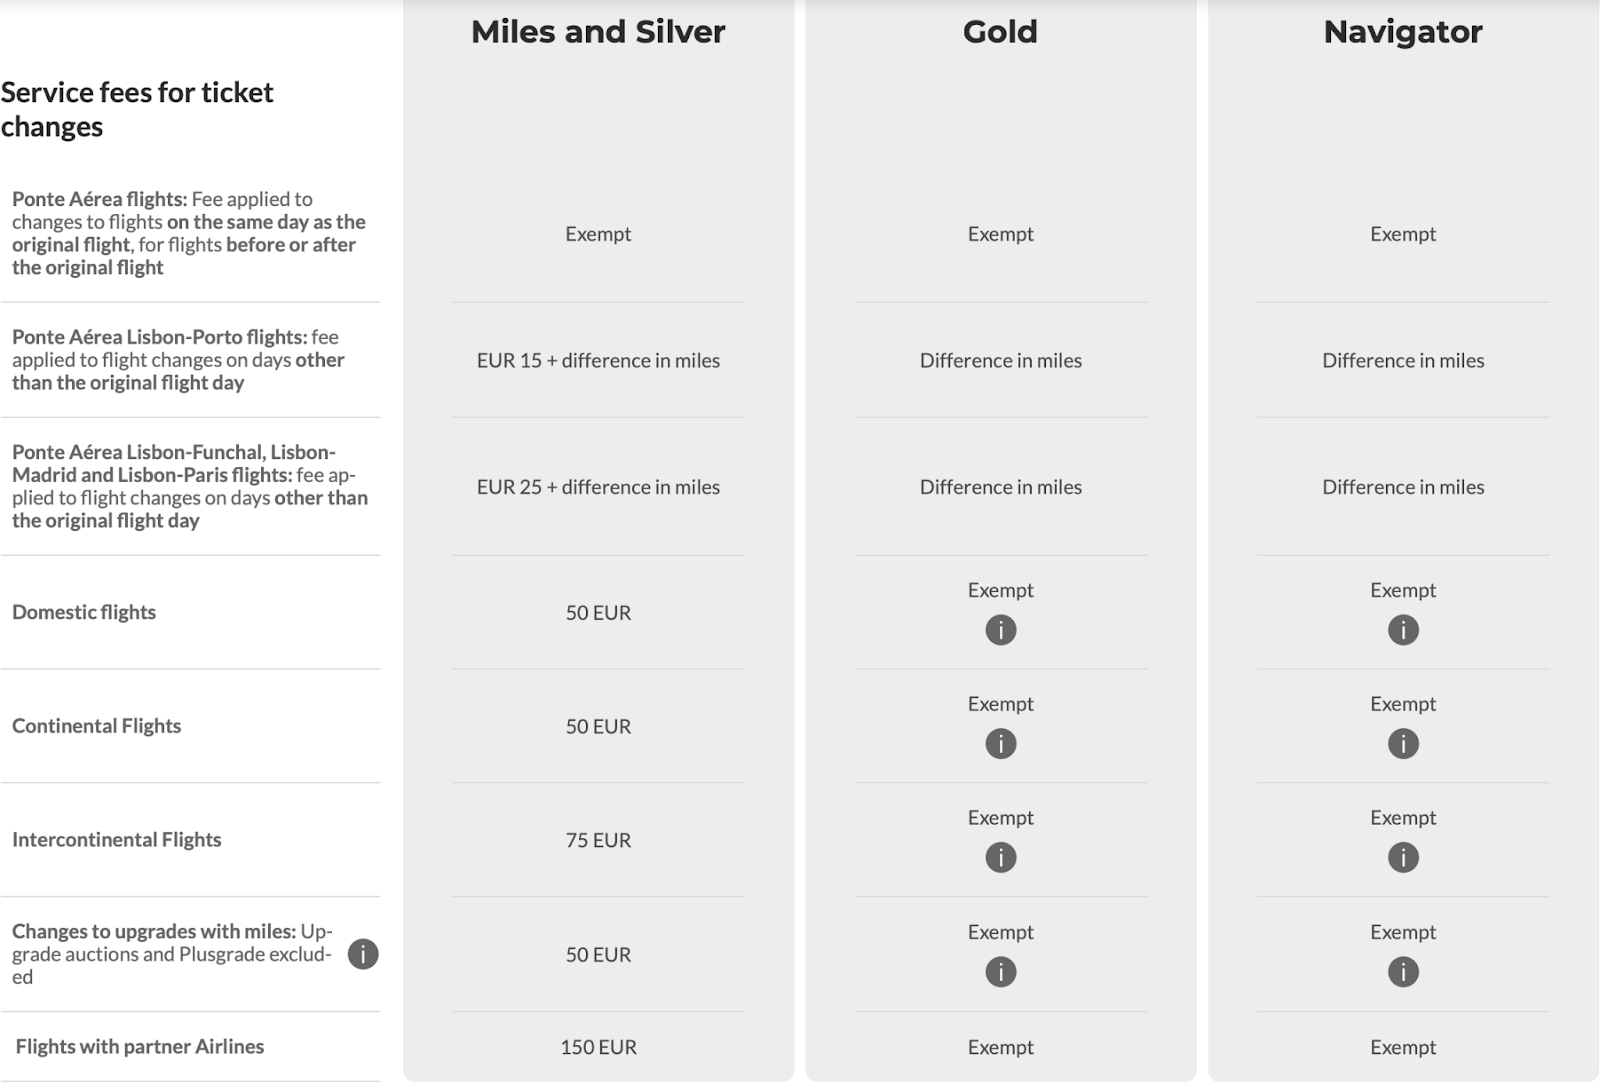Click the Navigator info icon for upgrades with miles
This screenshot has height=1088, width=1600.
point(1404,971)
